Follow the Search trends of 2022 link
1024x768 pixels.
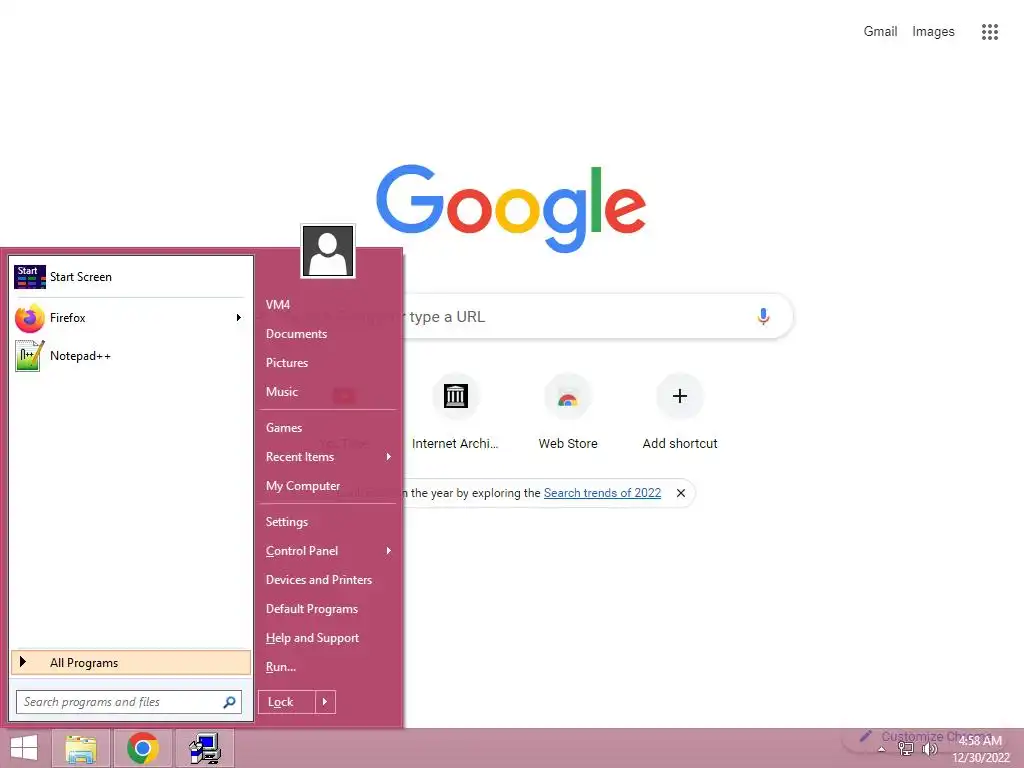pyautogui.click(x=602, y=493)
